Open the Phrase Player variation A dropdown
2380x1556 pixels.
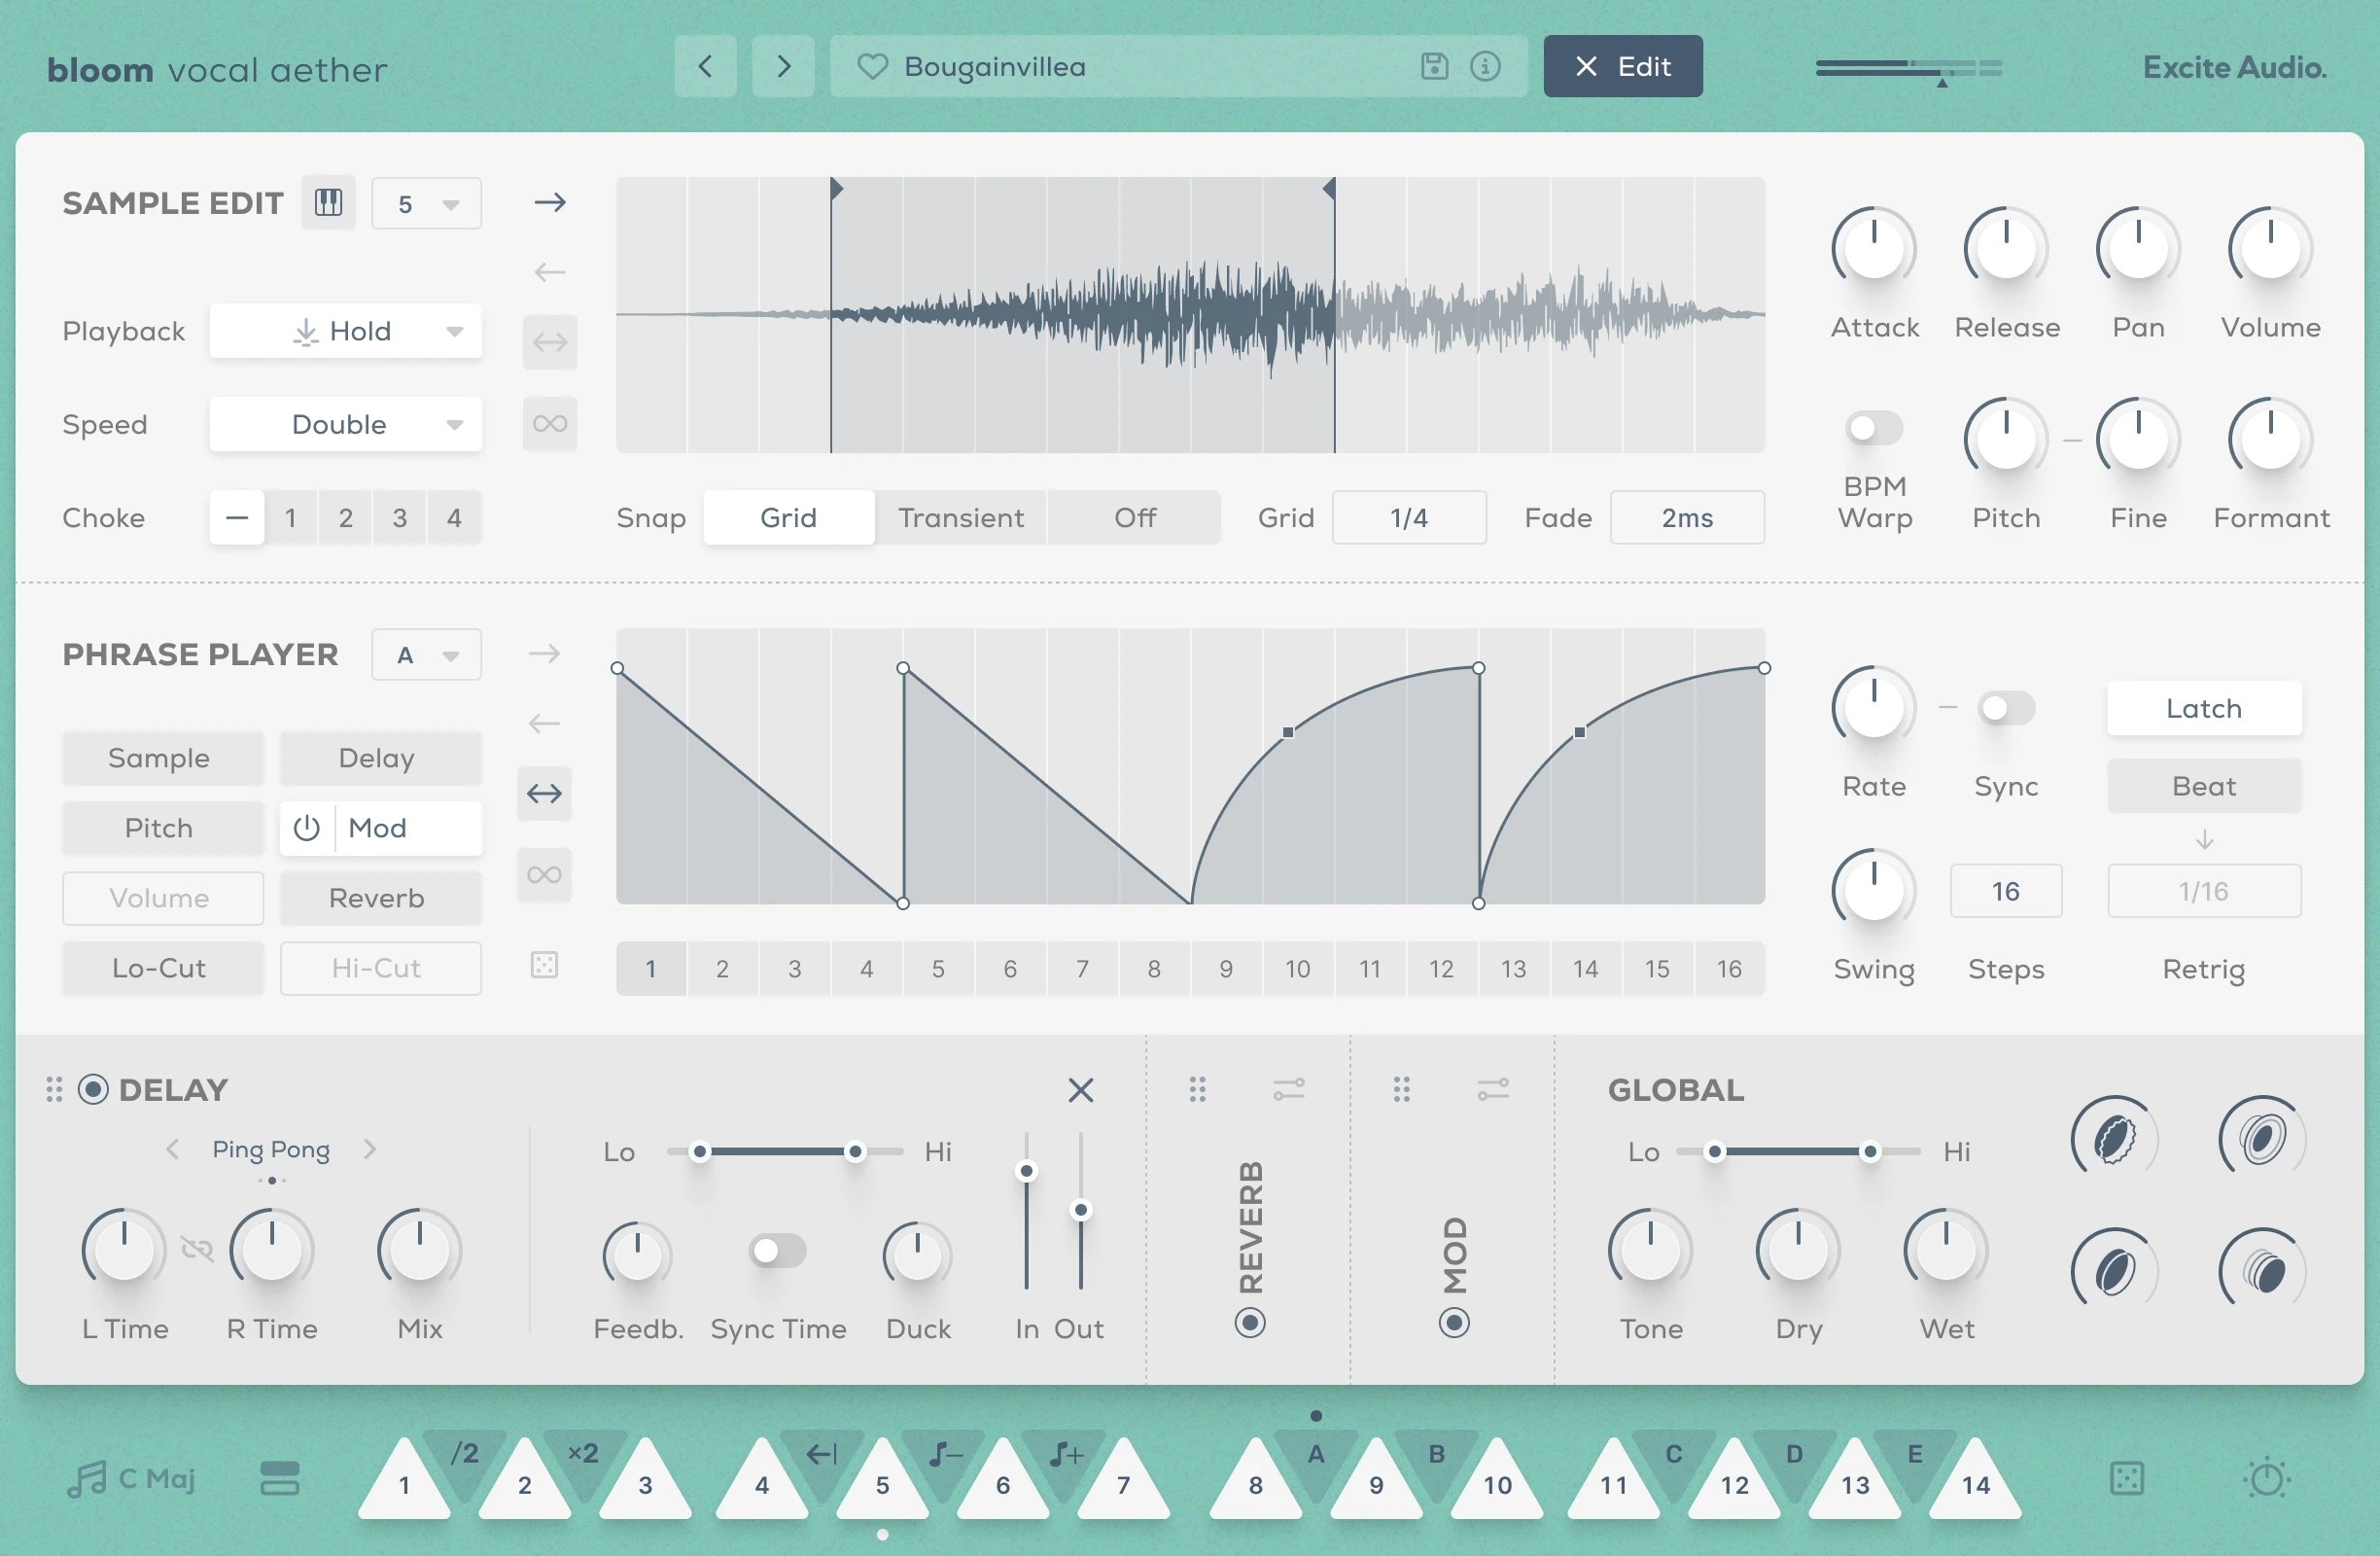[426, 654]
